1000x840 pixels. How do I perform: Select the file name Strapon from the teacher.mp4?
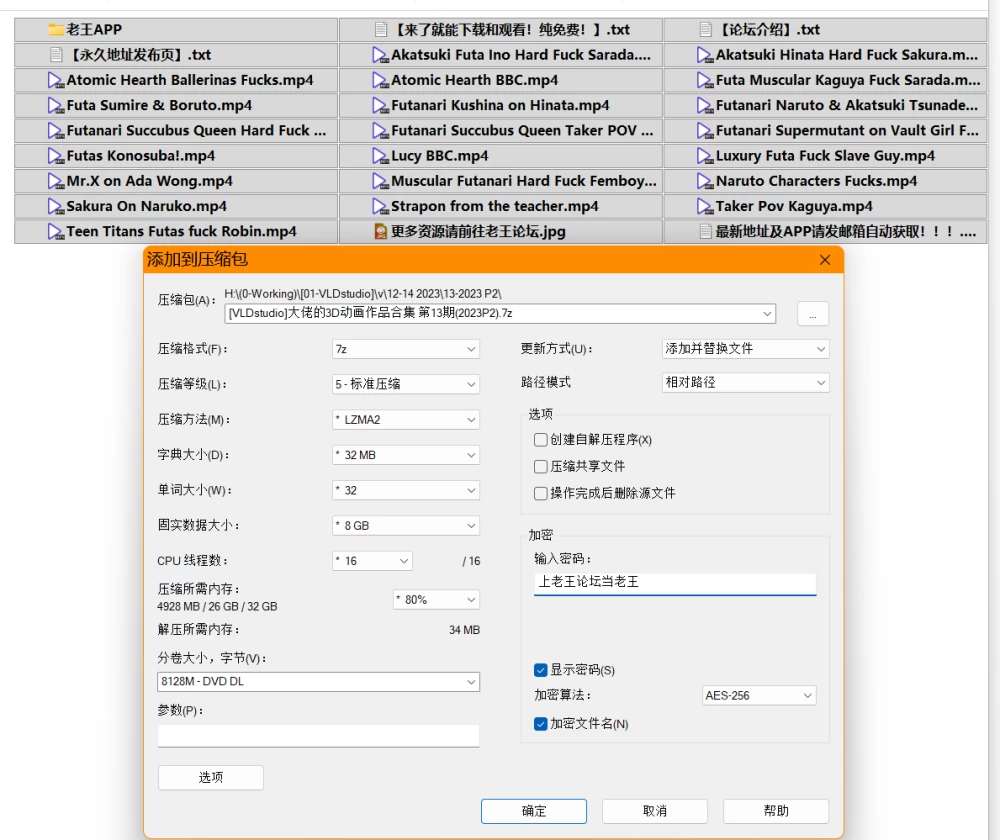494,206
